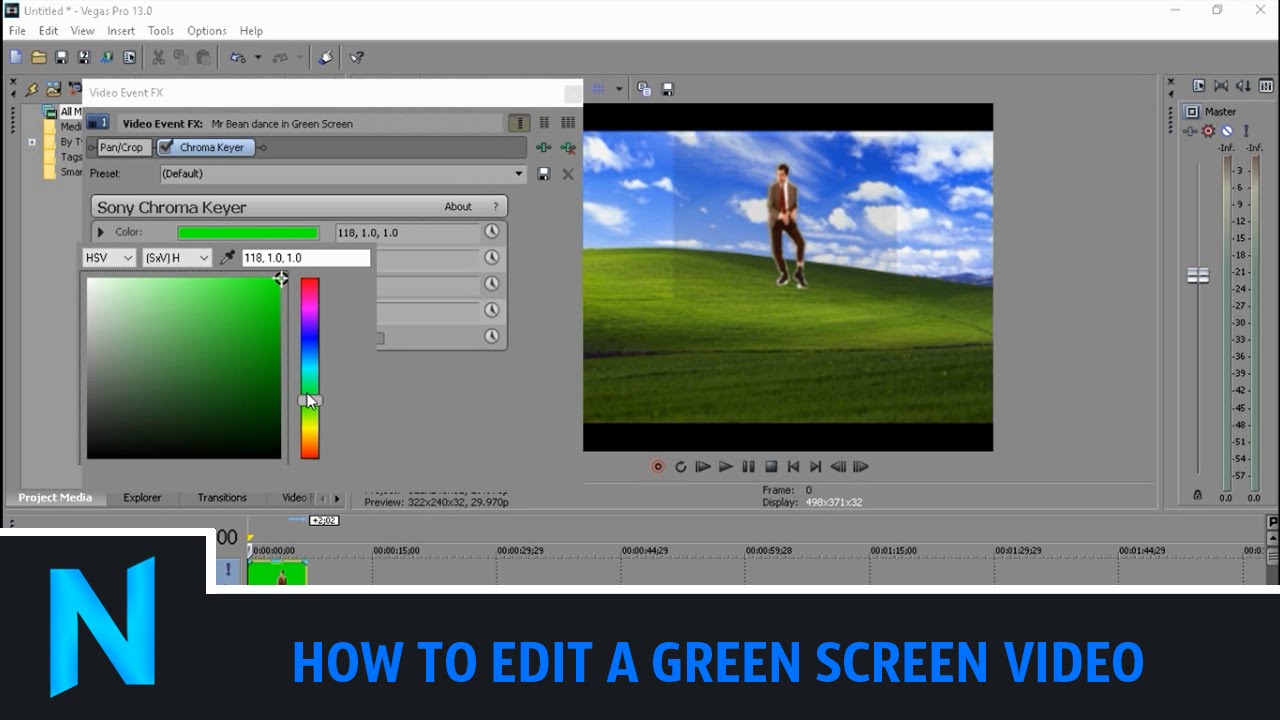Click the Undo arrow icon
The image size is (1280, 720).
click(237, 58)
